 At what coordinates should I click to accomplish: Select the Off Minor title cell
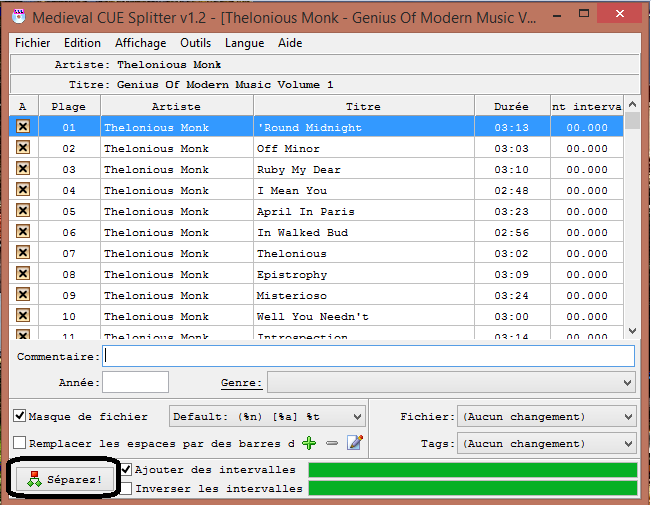(x=364, y=148)
